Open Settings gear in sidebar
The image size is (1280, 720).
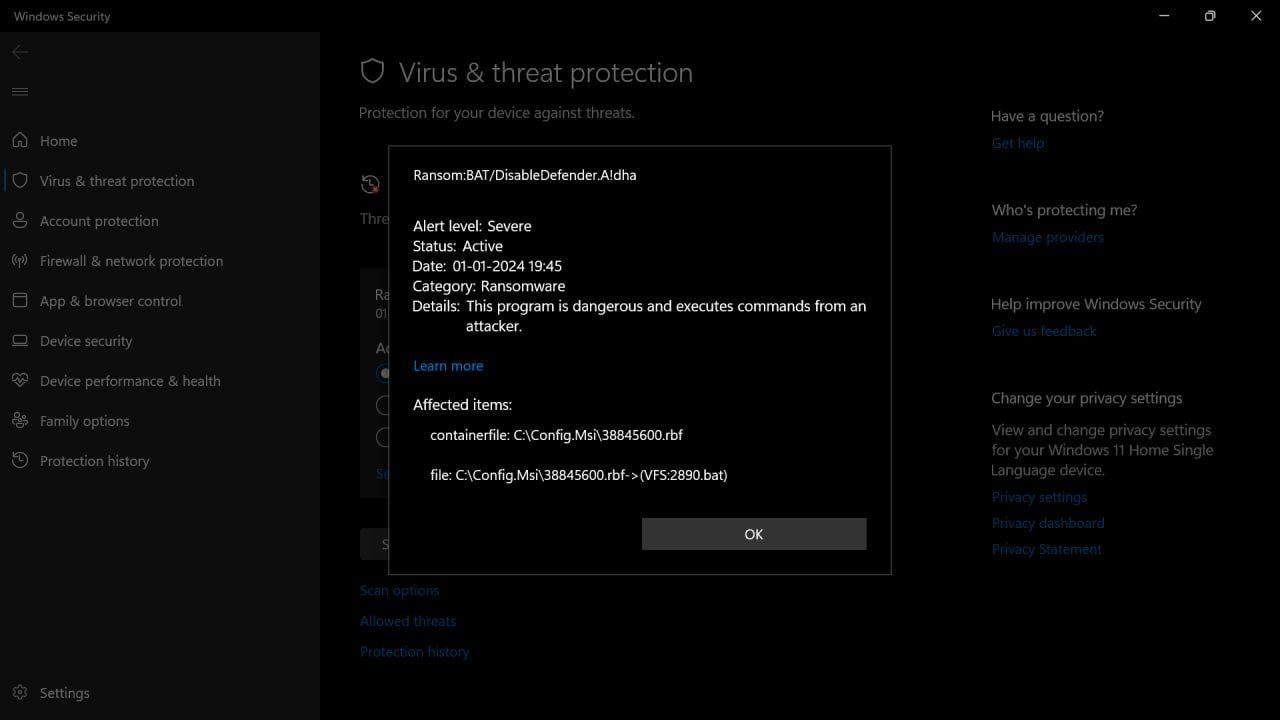click(x=20, y=693)
